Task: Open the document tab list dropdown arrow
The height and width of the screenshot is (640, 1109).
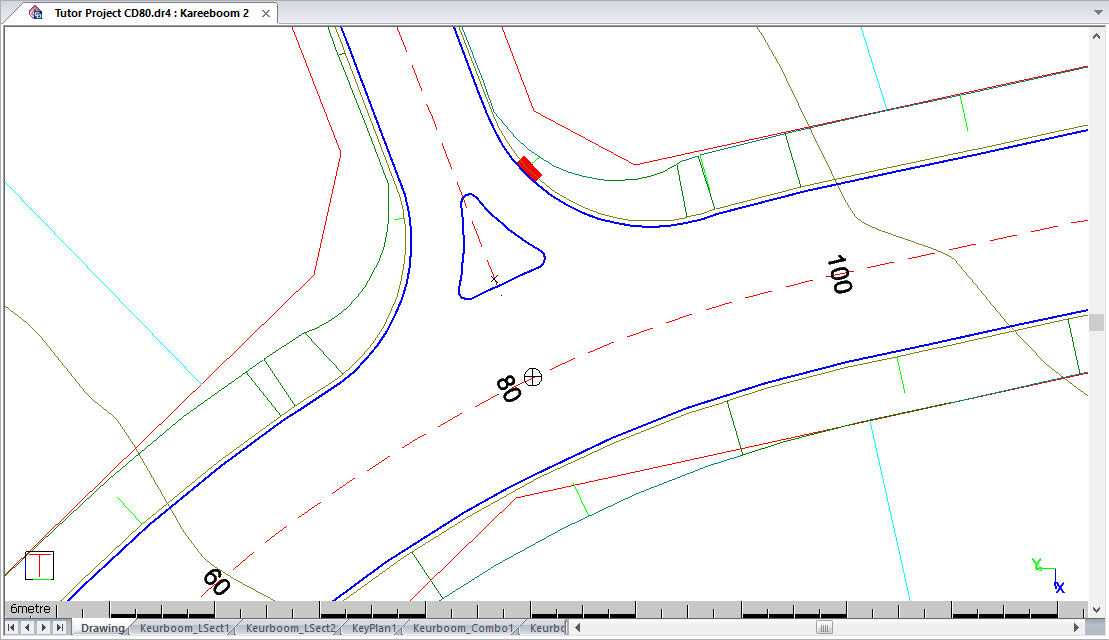Action: pyautogui.click(x=1095, y=14)
